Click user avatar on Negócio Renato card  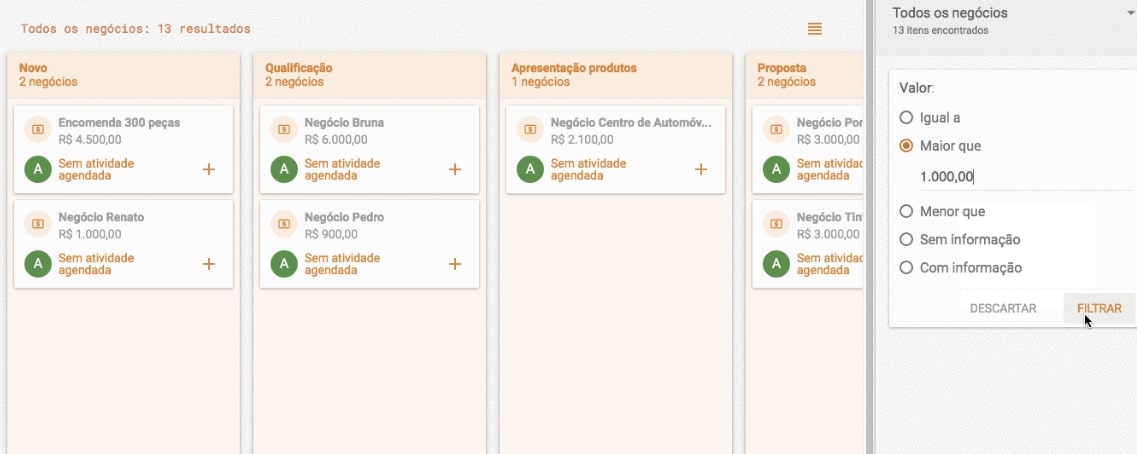pos(38,264)
